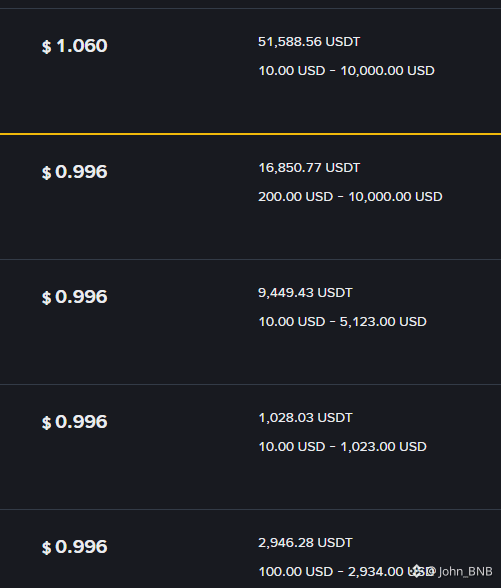Select the $1.060 price
The height and width of the screenshot is (588, 501).
75,46
